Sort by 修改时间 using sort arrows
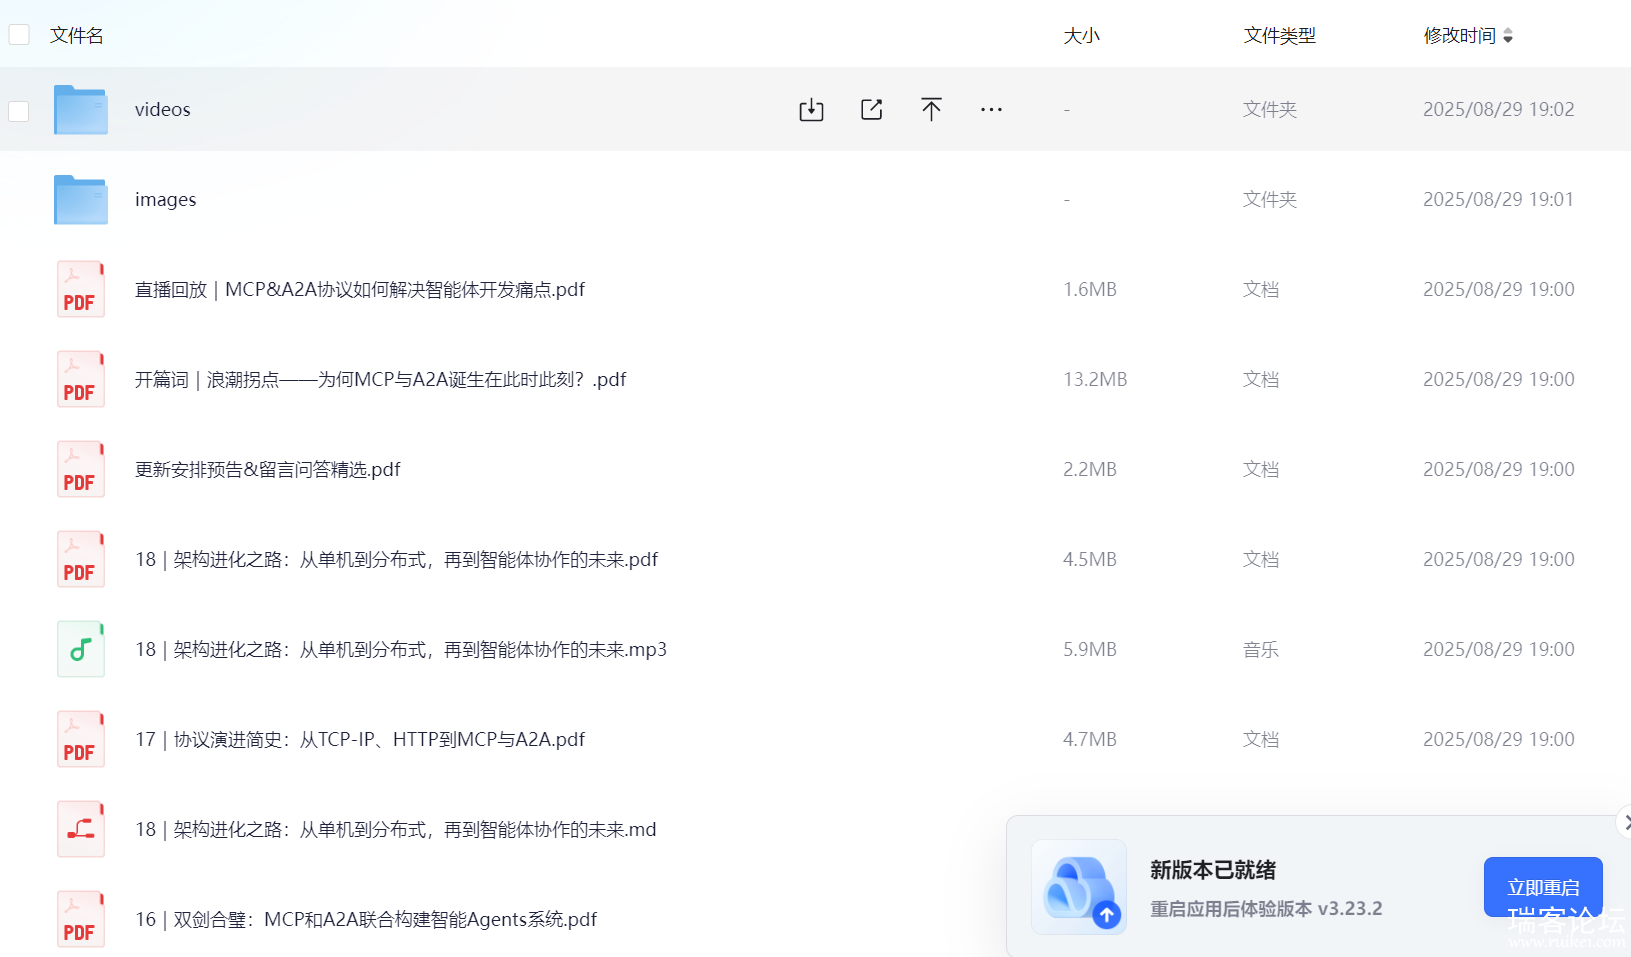The image size is (1631, 957). tap(1508, 36)
